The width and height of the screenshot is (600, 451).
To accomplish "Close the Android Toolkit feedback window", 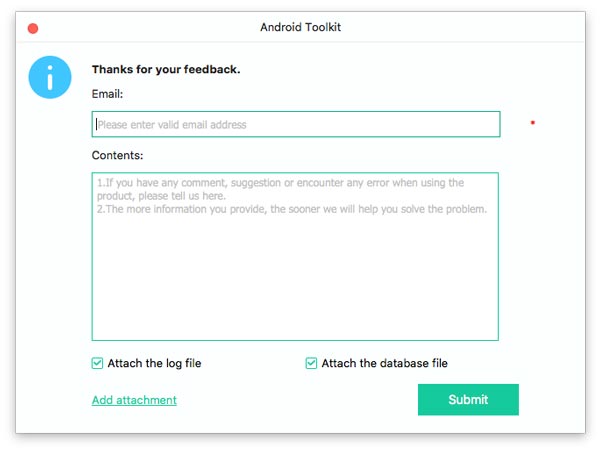I will [x=33, y=28].
